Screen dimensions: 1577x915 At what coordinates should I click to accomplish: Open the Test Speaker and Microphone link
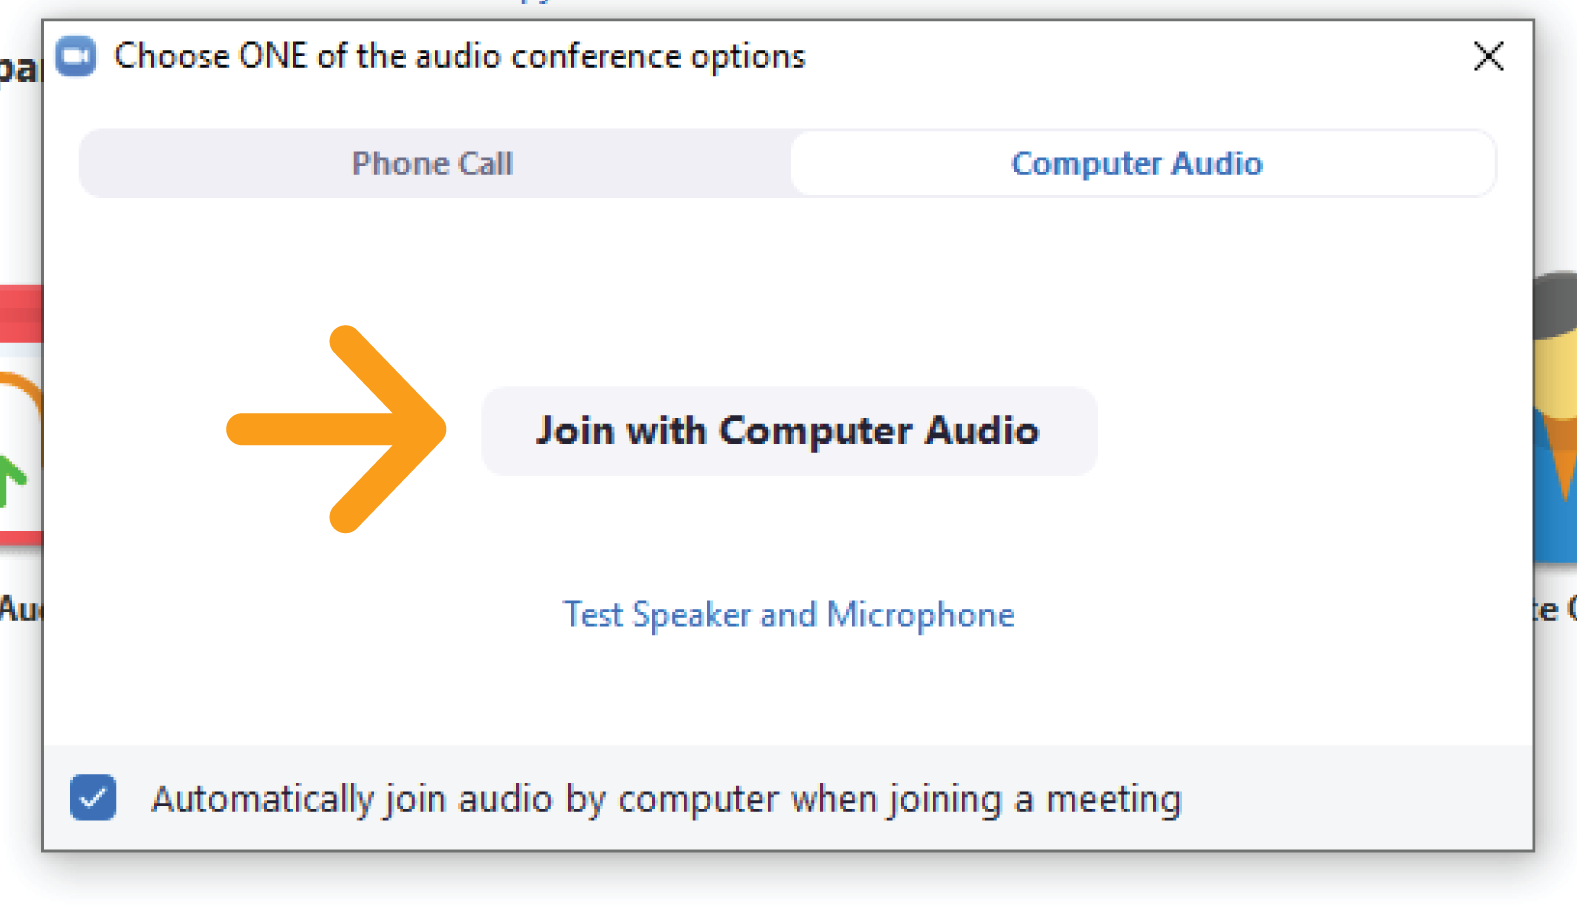pos(788,614)
